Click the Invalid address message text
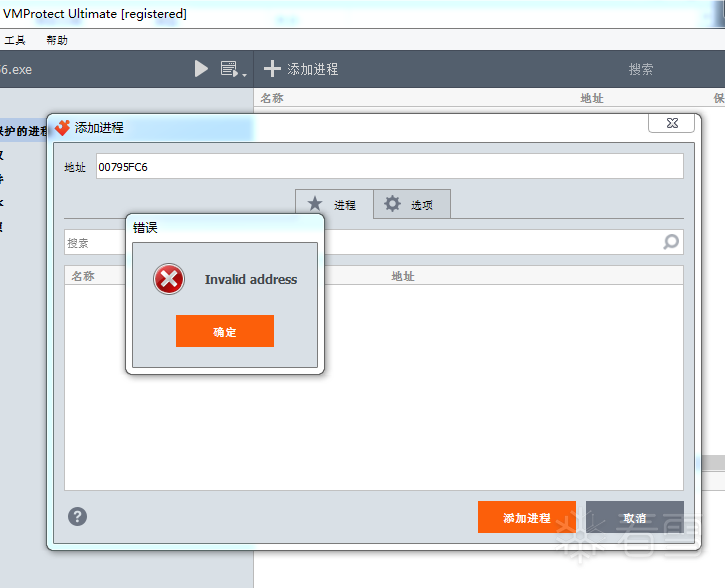The image size is (725, 588). click(251, 279)
